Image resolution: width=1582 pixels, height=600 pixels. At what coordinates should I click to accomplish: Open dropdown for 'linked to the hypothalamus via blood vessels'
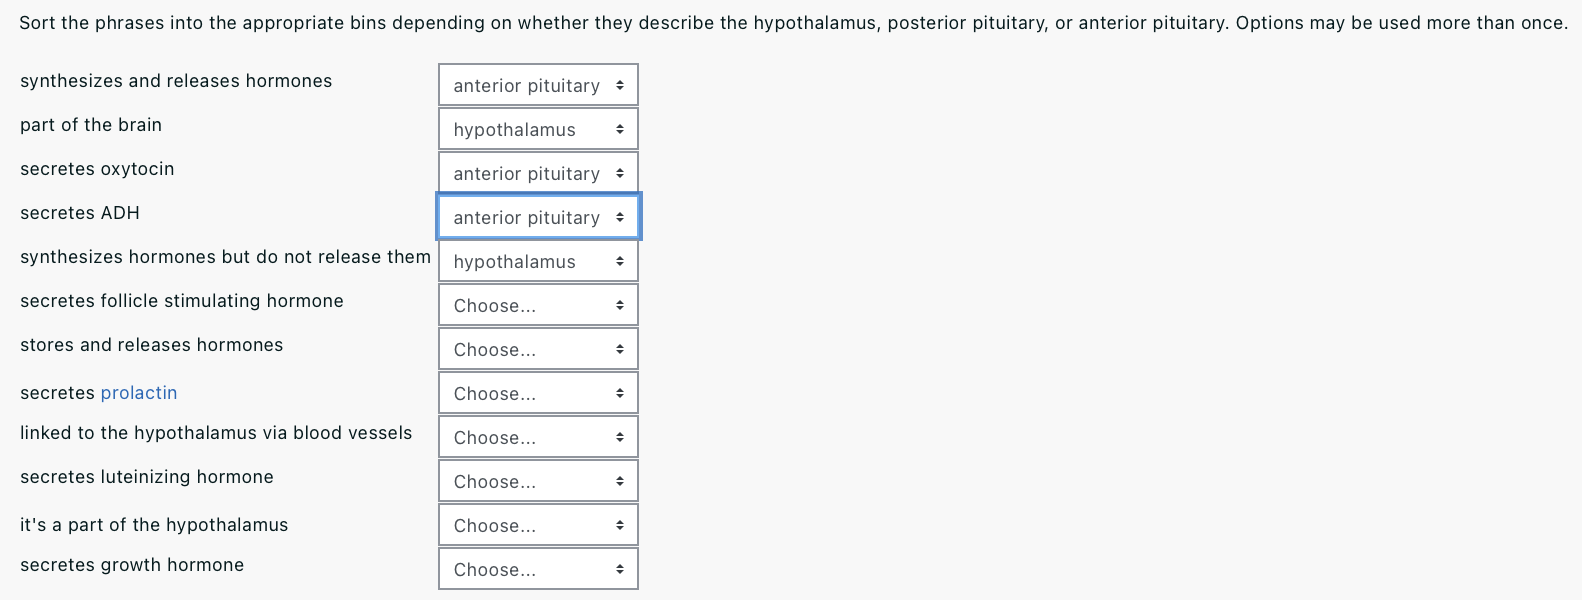(x=538, y=437)
